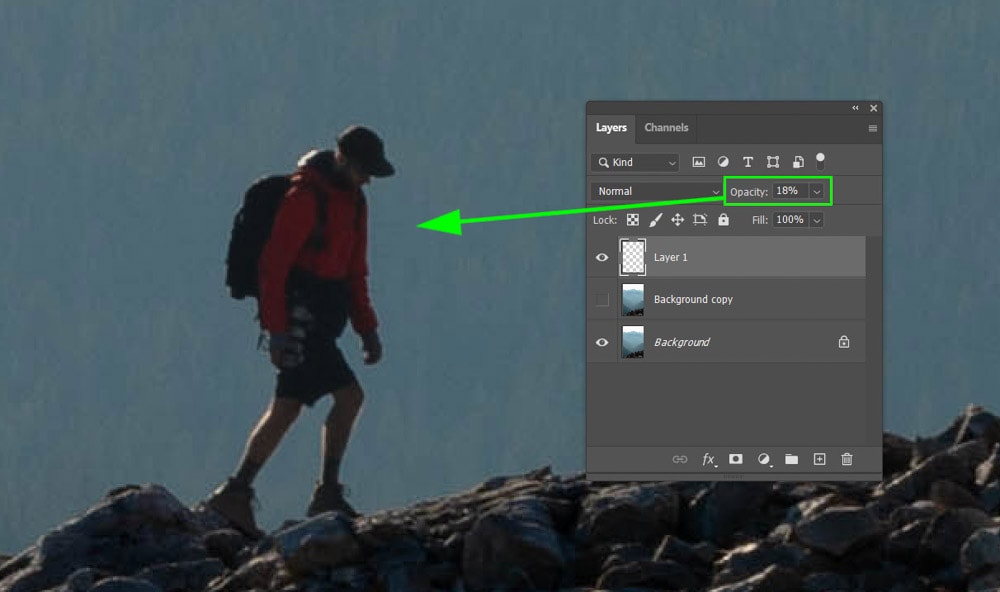Select the 'Layer 1' name text

coord(670,257)
